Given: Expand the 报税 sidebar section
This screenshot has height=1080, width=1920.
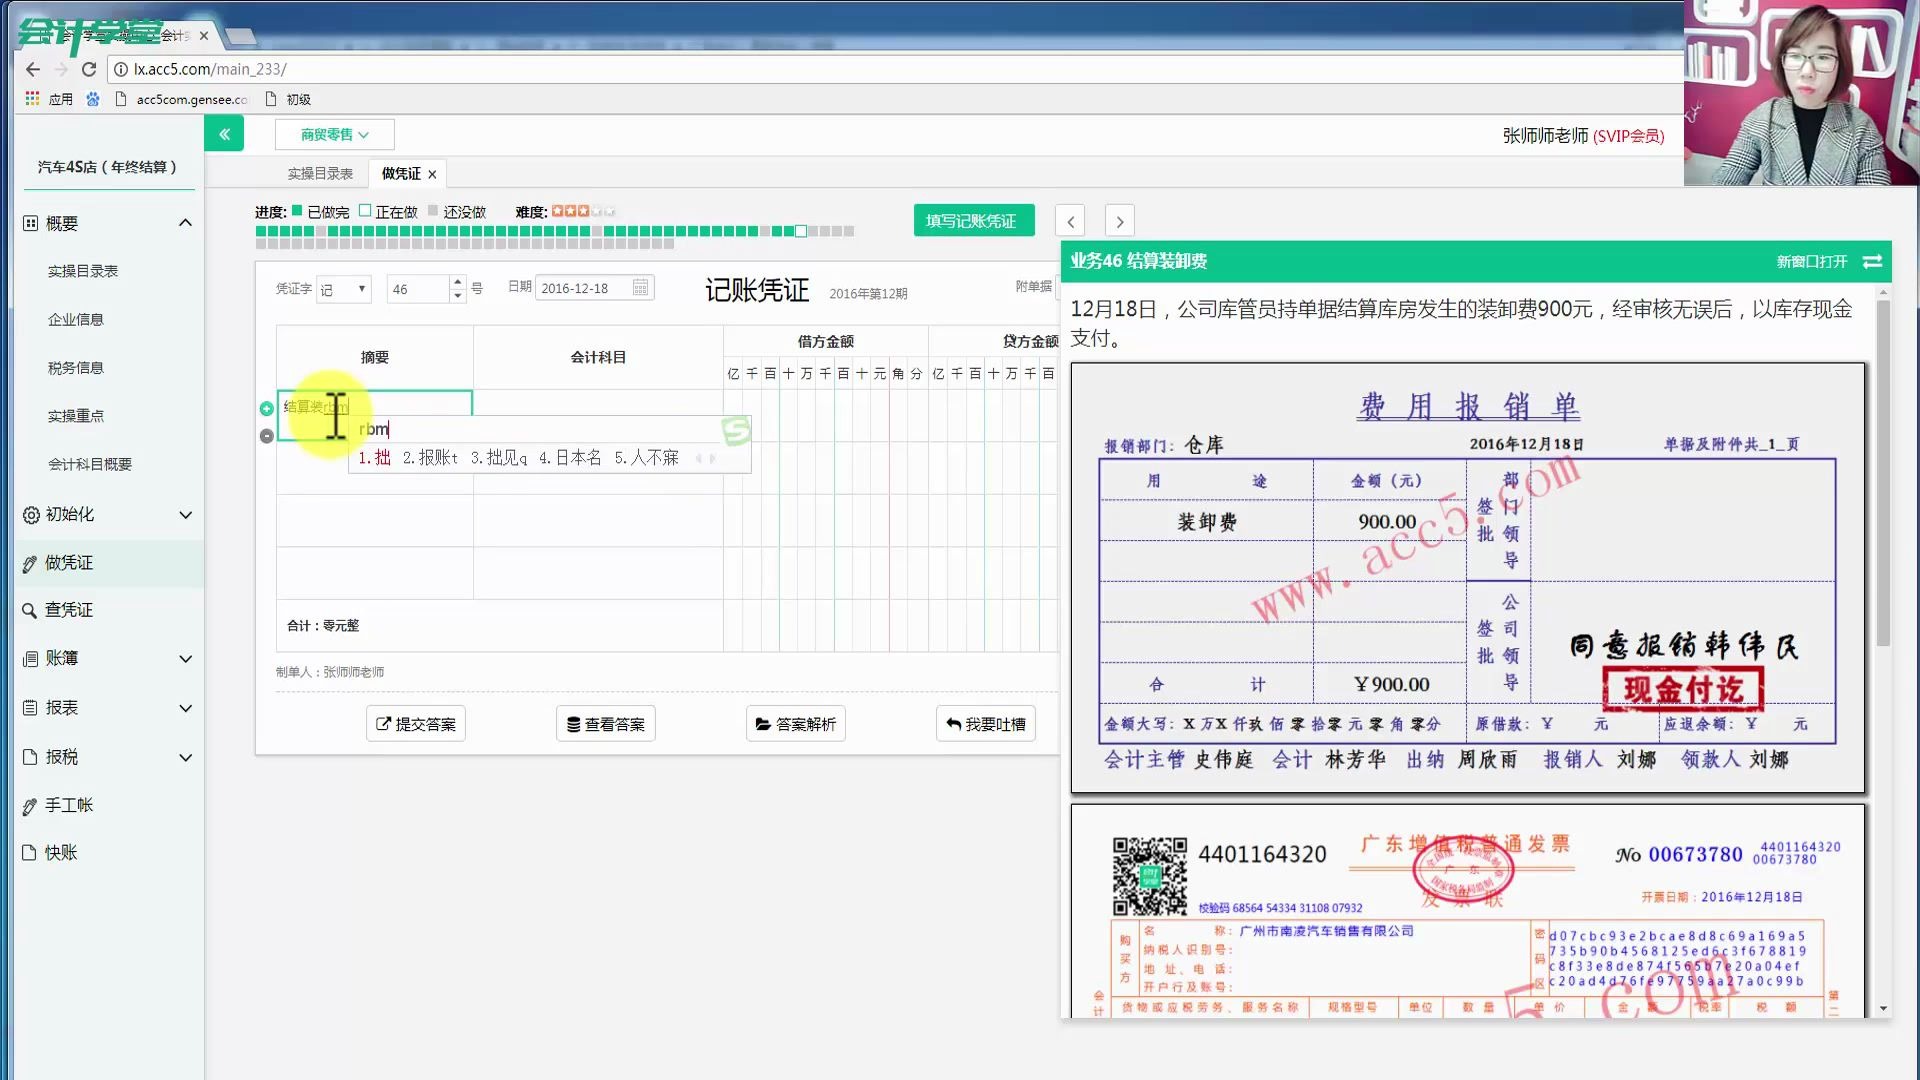Looking at the screenshot, I should tap(185, 758).
